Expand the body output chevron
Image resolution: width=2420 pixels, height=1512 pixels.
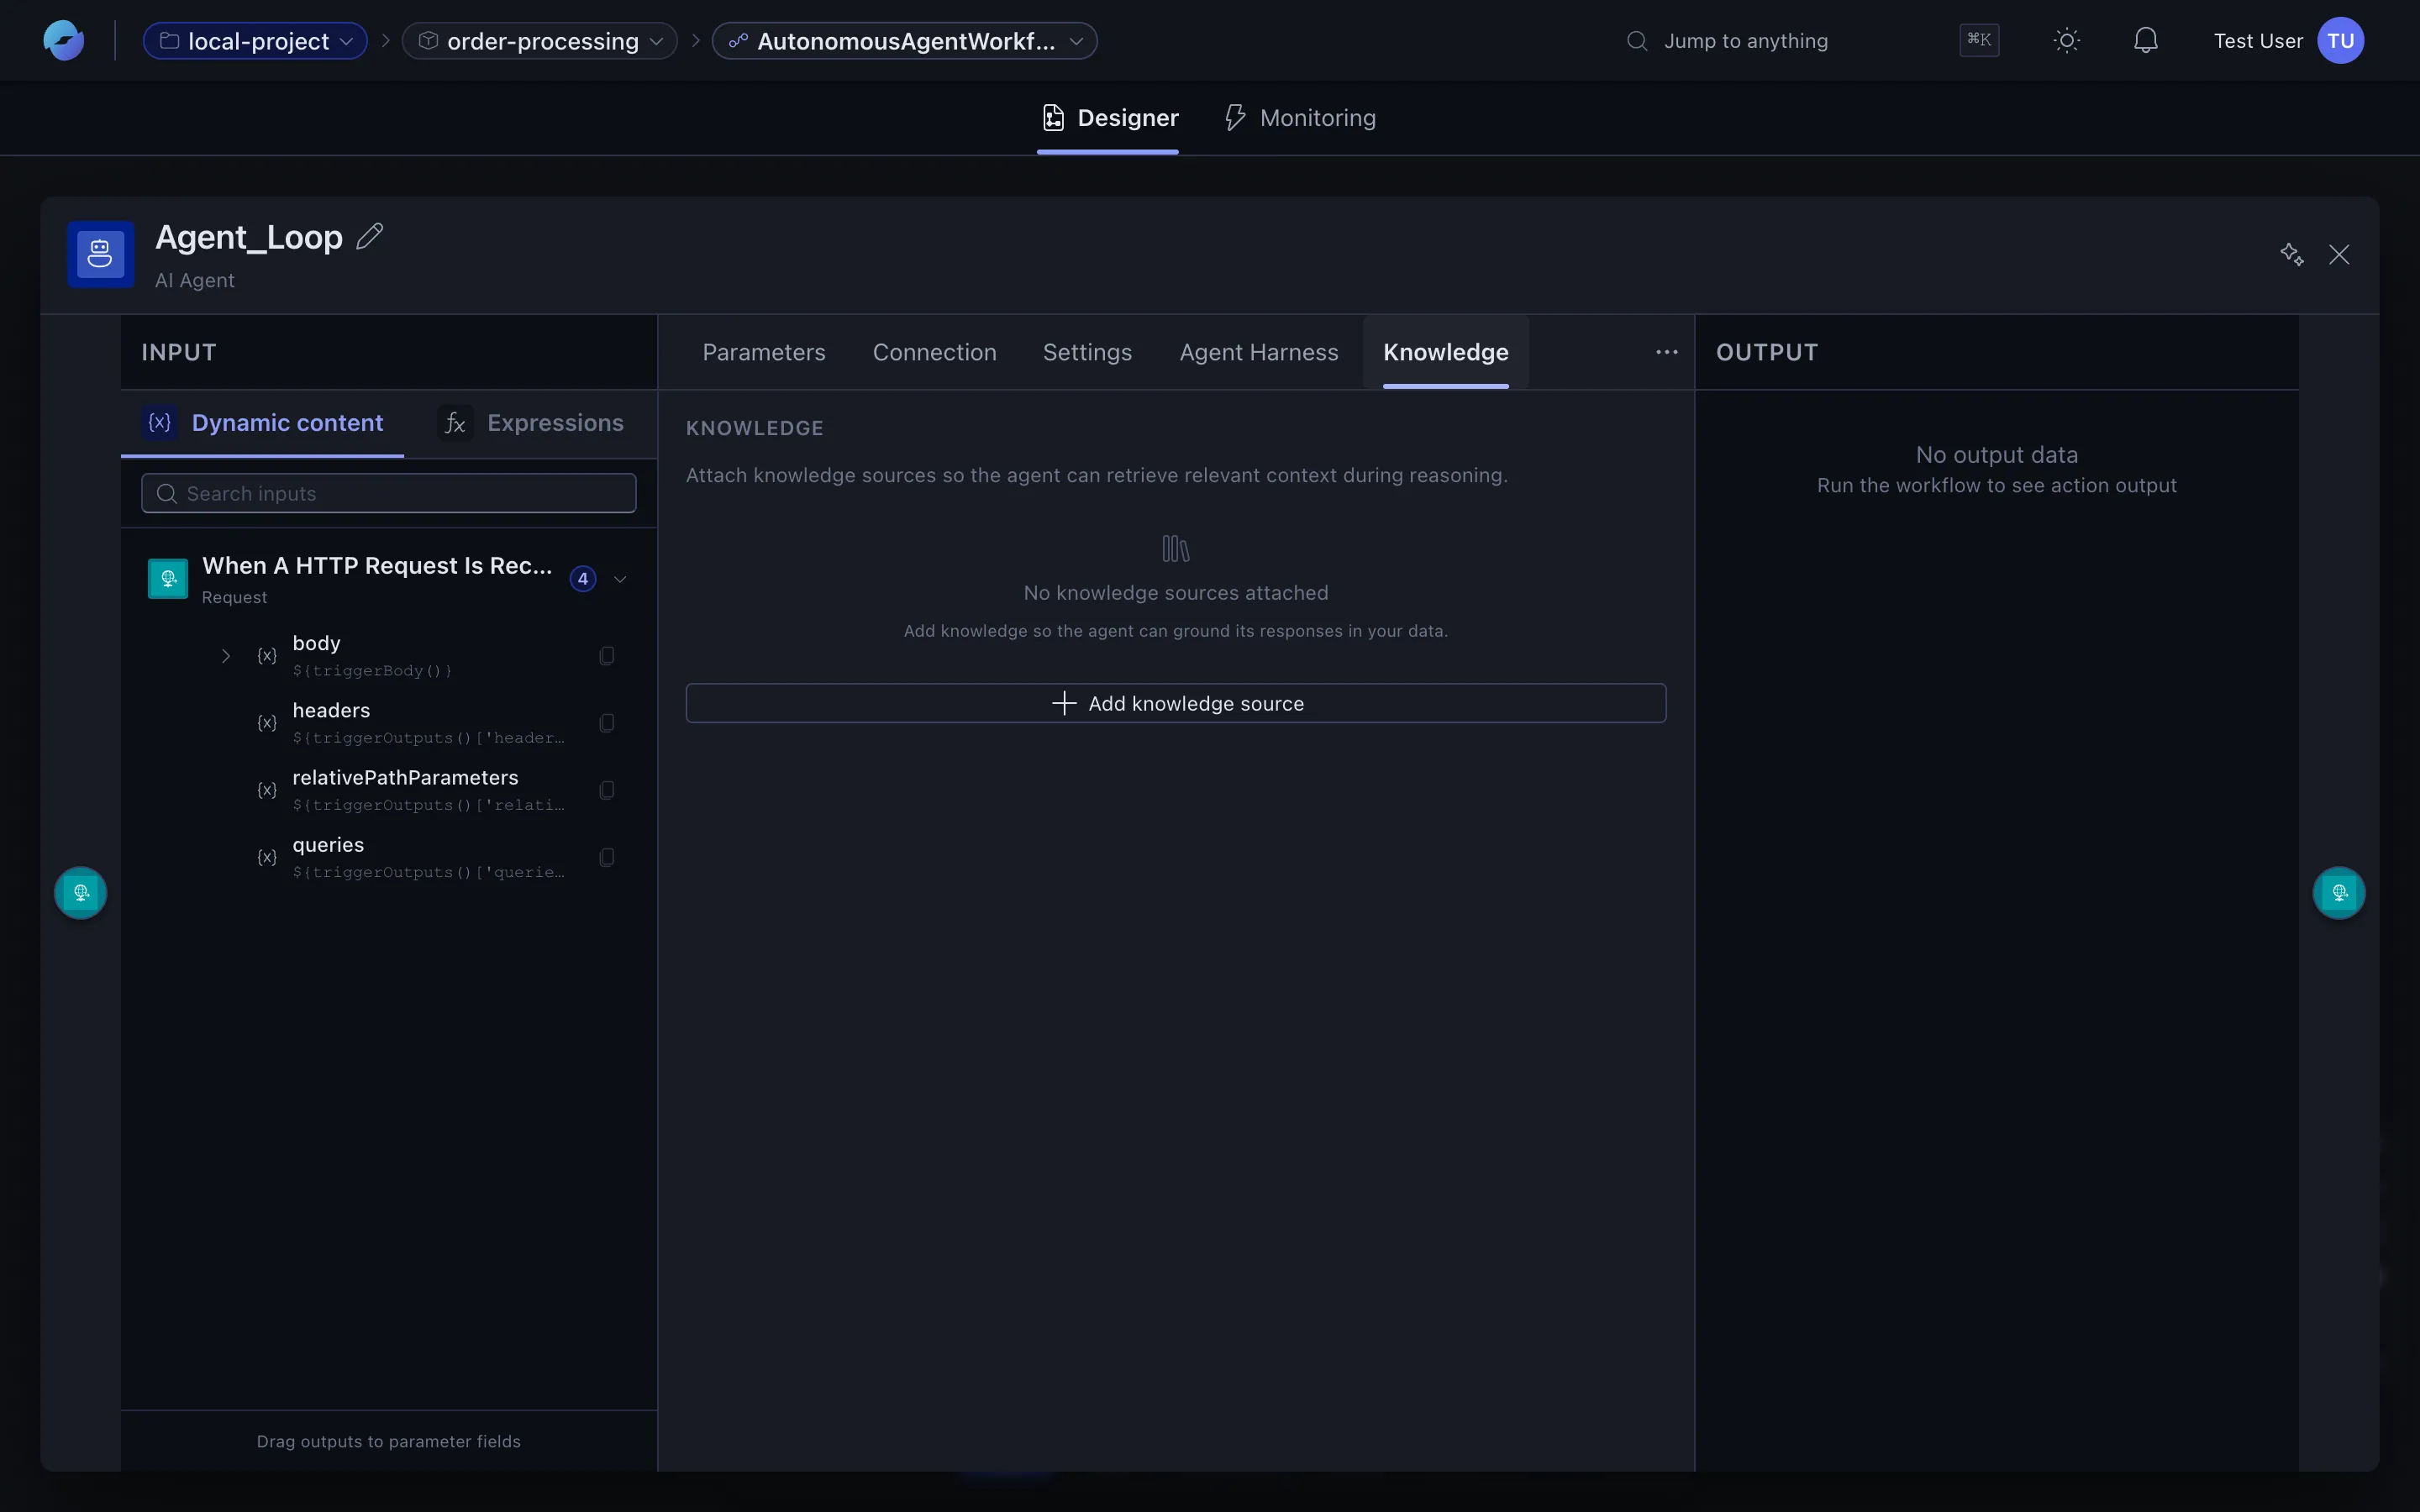pos(226,656)
